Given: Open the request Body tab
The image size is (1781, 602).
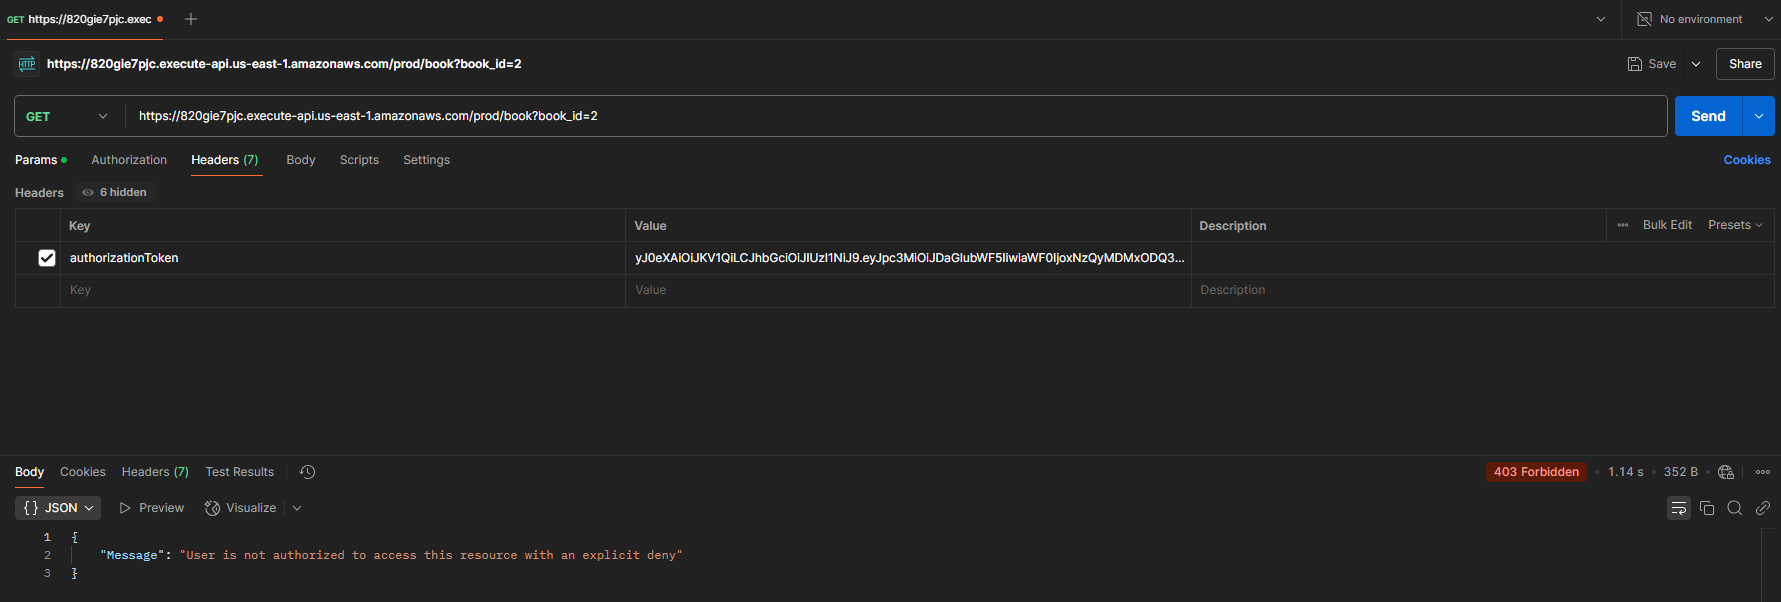Looking at the screenshot, I should [x=301, y=160].
